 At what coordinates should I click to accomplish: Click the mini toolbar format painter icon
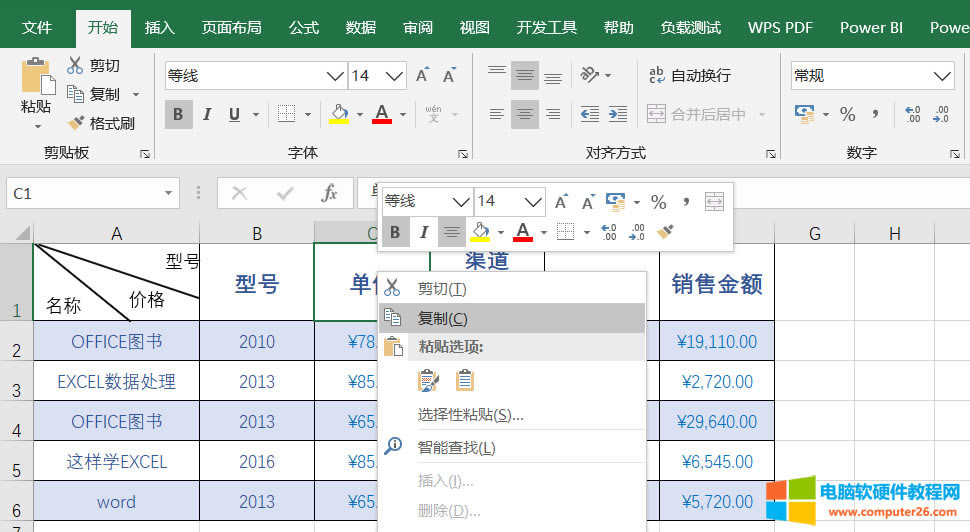[664, 232]
